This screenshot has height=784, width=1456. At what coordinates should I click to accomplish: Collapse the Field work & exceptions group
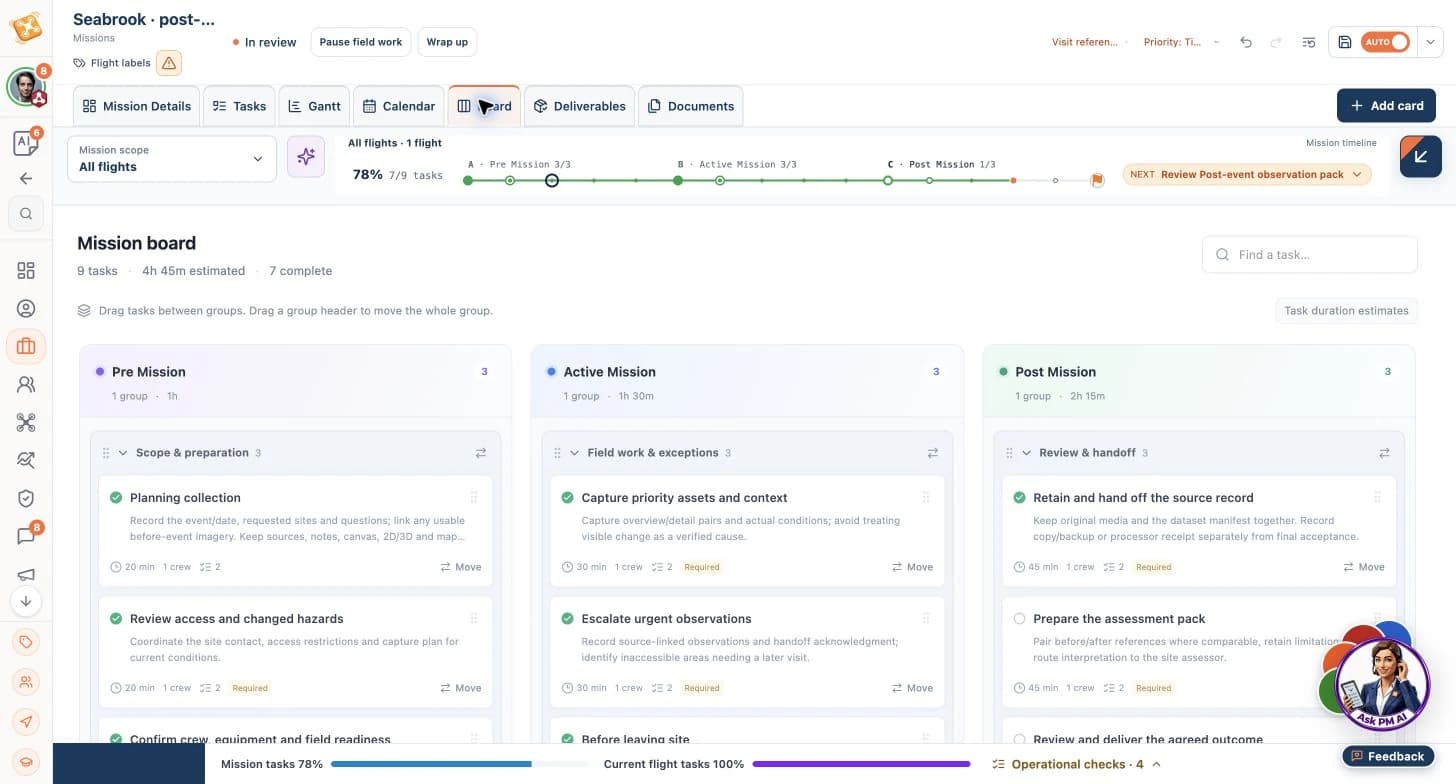[x=575, y=453]
